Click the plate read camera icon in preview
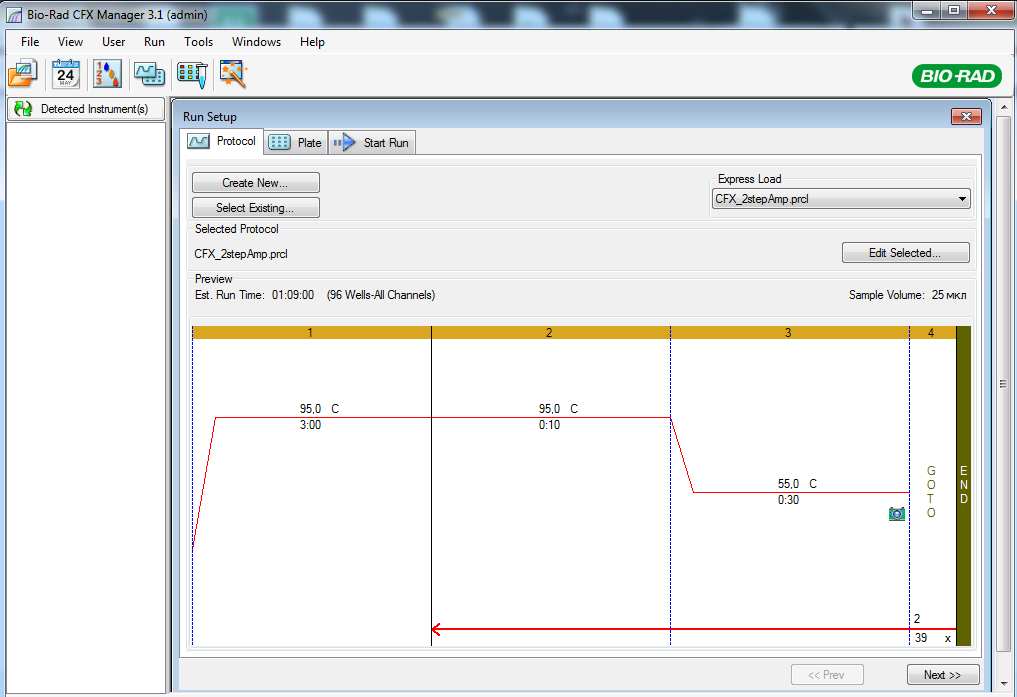The width and height of the screenshot is (1017, 697). coord(896,513)
